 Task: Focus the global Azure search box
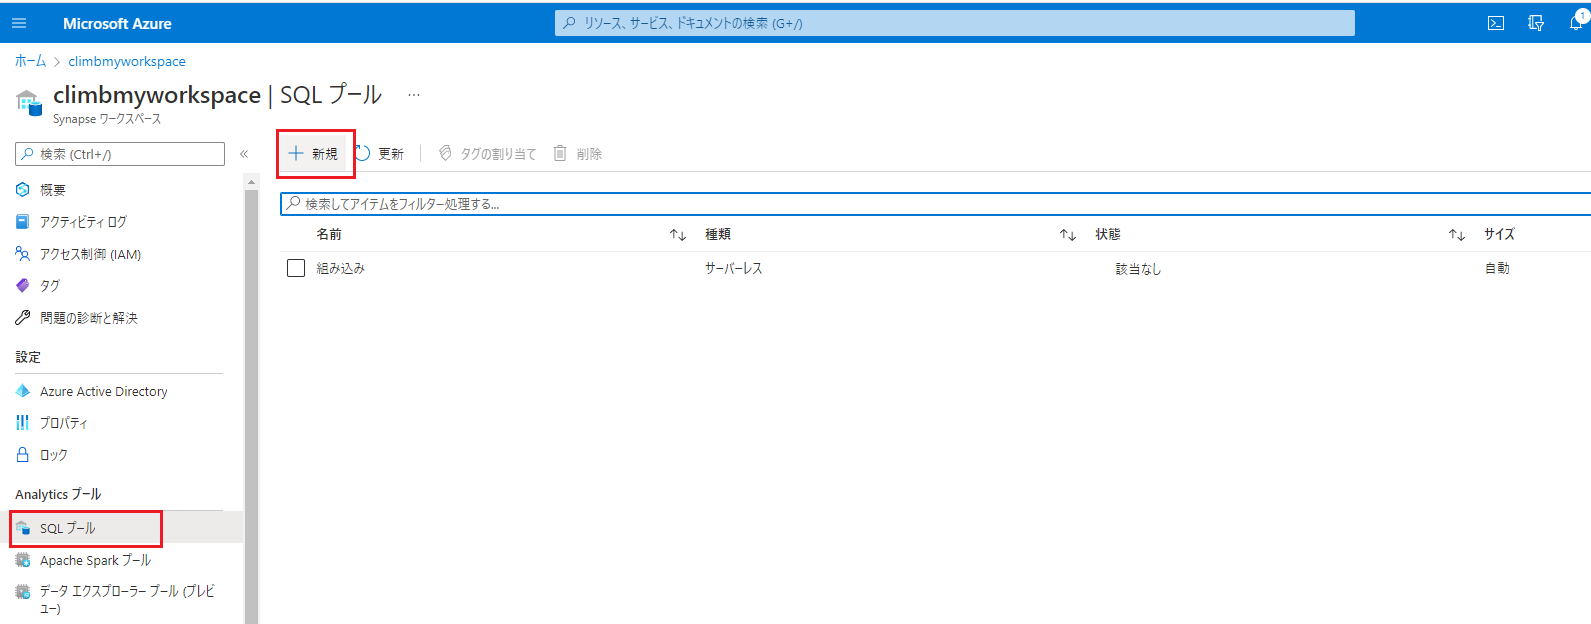(955, 23)
